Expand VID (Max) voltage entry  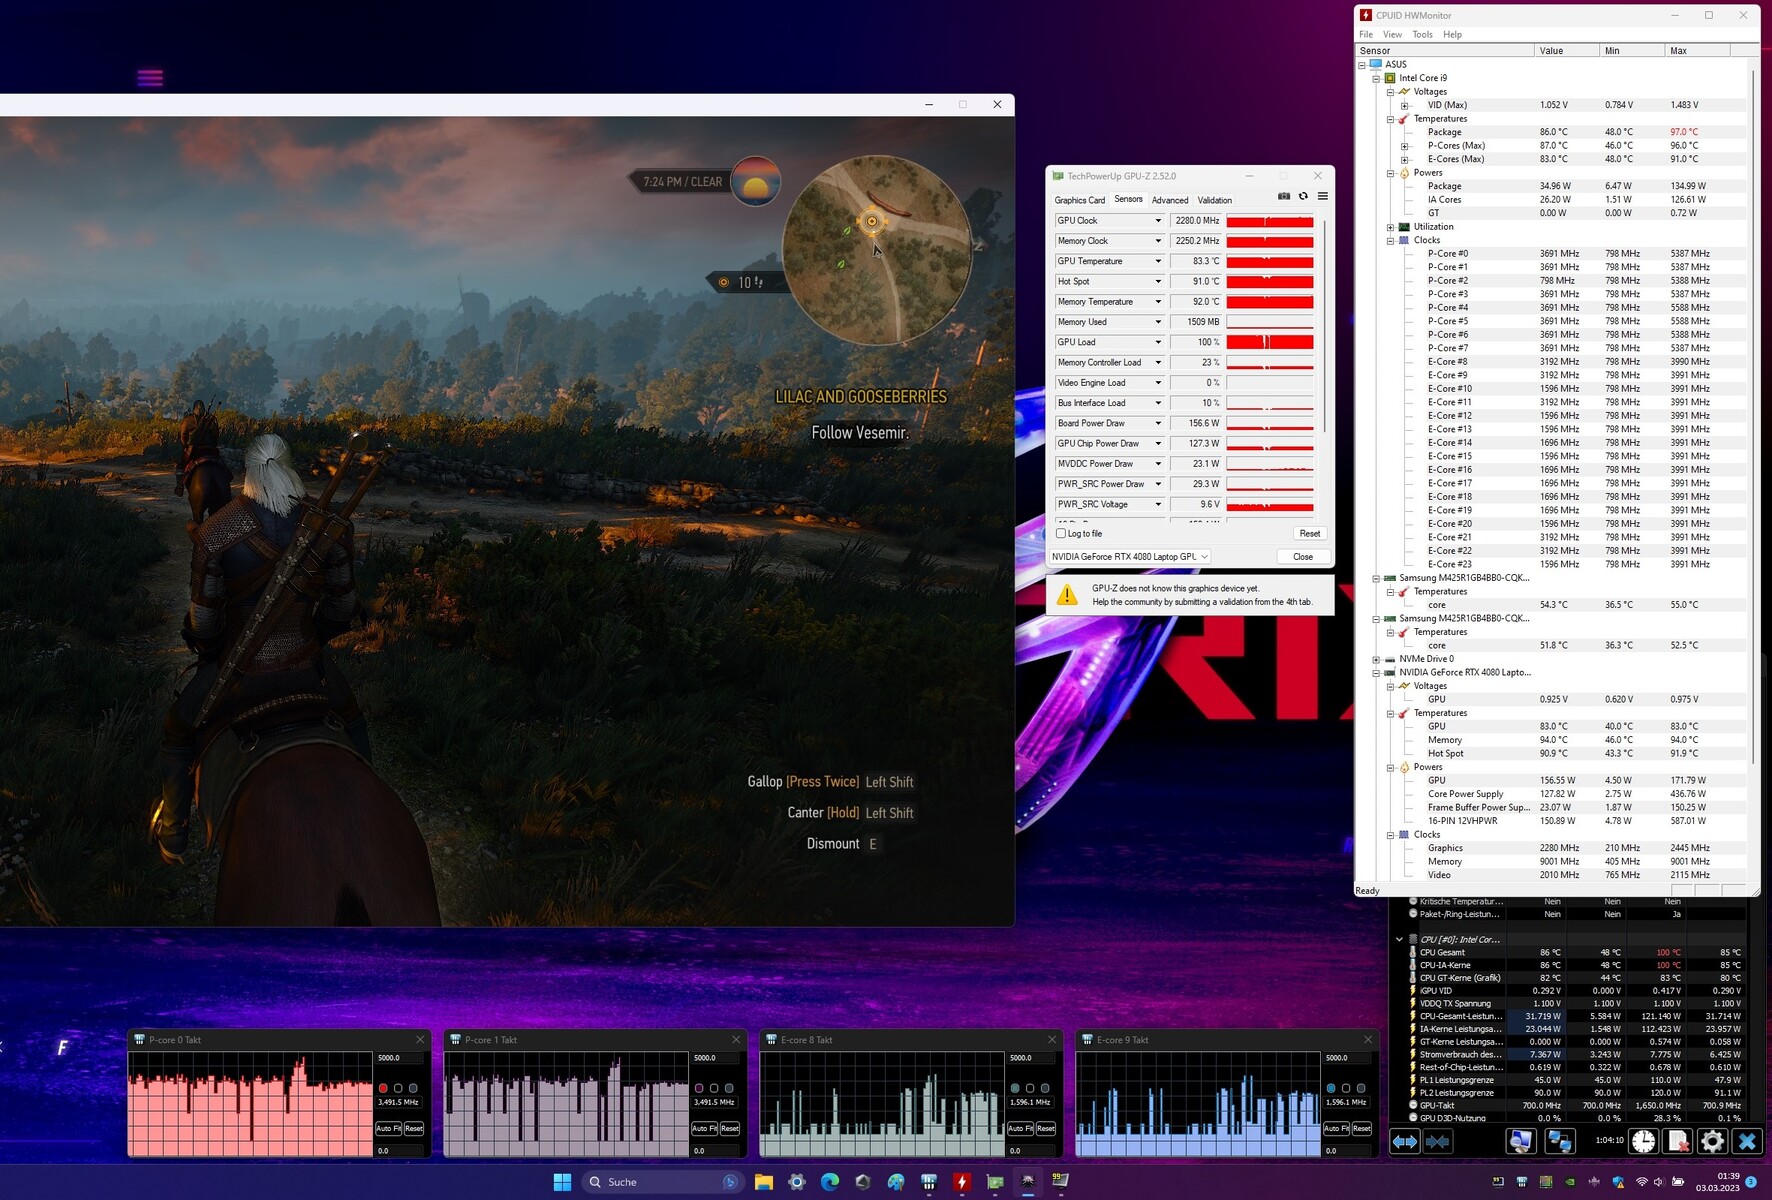[x=1404, y=105]
